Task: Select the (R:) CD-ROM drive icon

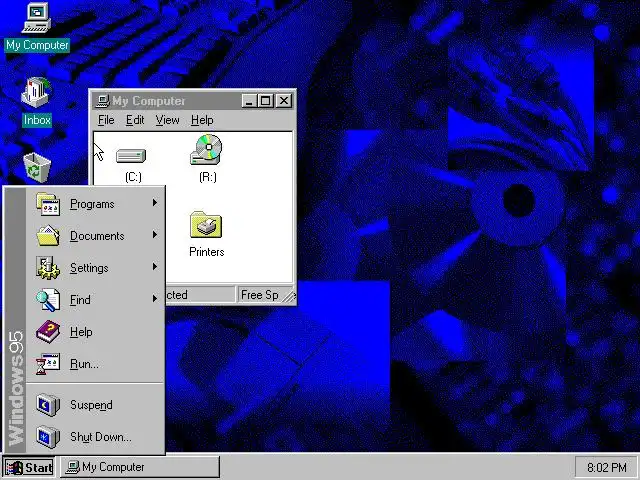Action: (207, 150)
